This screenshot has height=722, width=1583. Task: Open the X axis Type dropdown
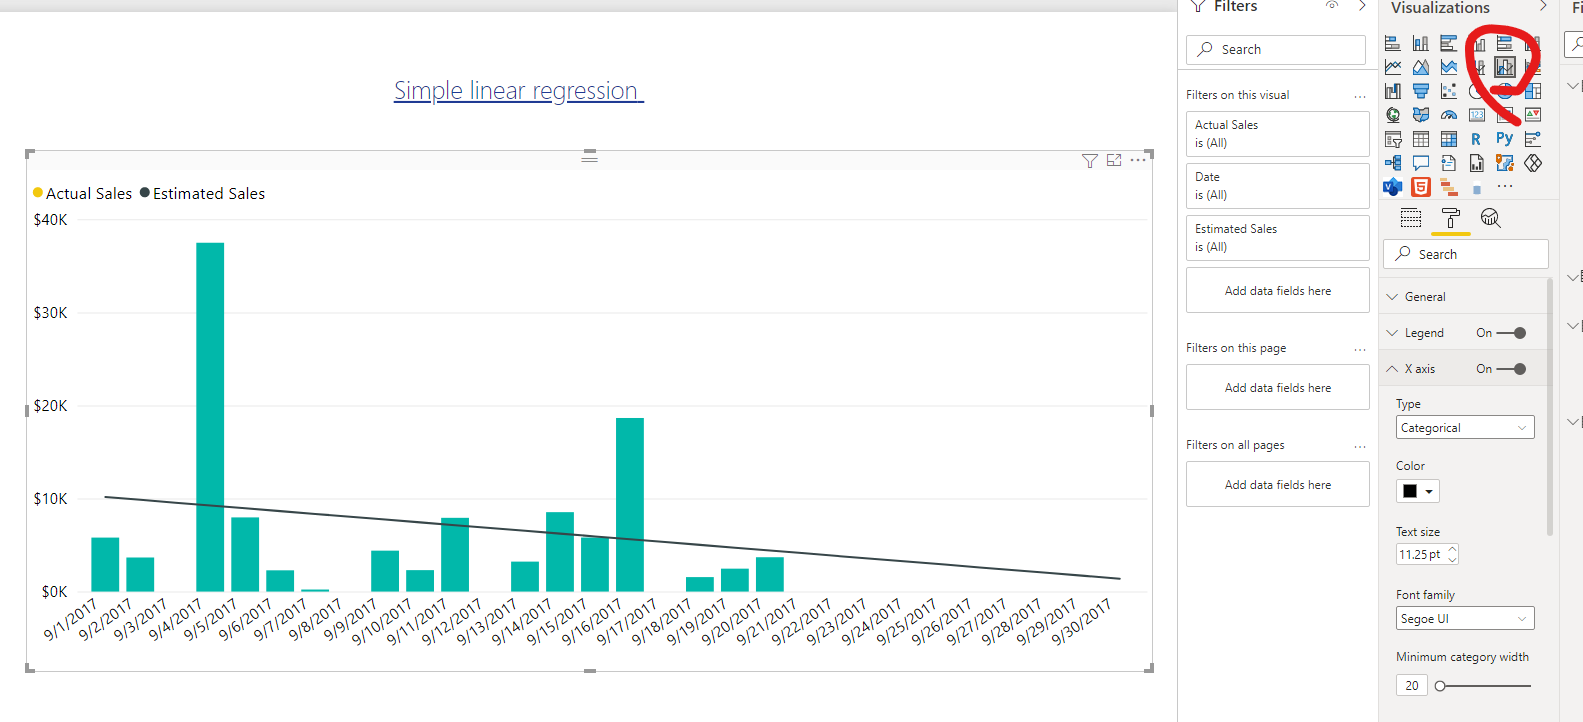click(1465, 428)
